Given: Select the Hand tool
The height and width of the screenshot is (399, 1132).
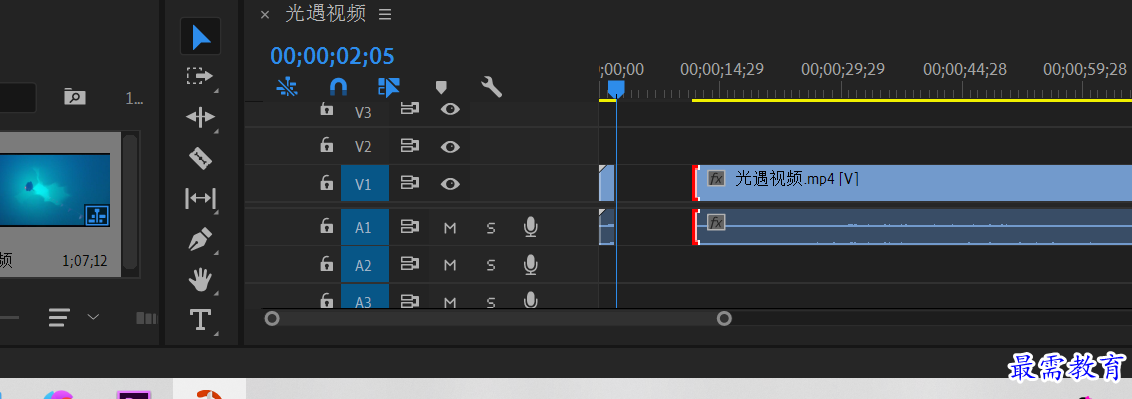Looking at the screenshot, I should coord(200,279).
